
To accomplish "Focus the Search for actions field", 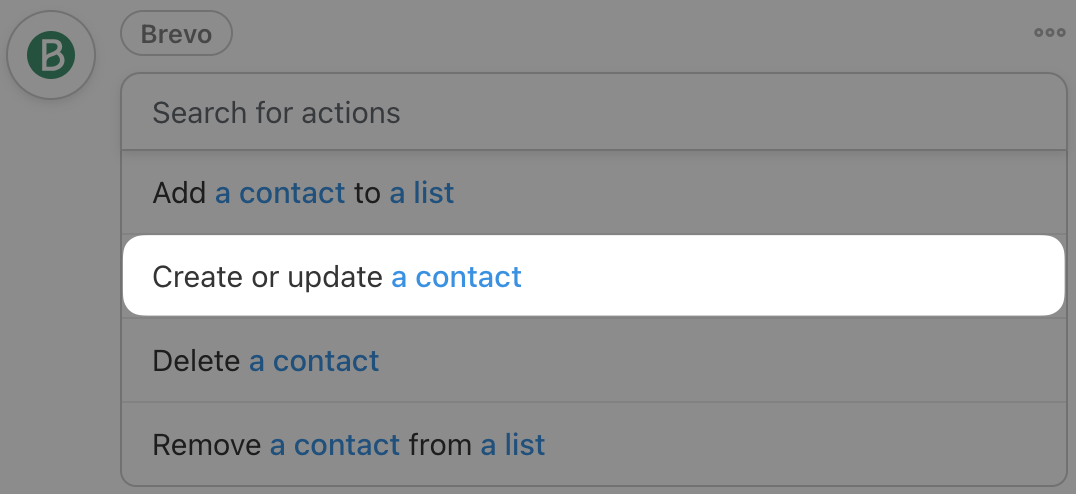I will [x=593, y=113].
